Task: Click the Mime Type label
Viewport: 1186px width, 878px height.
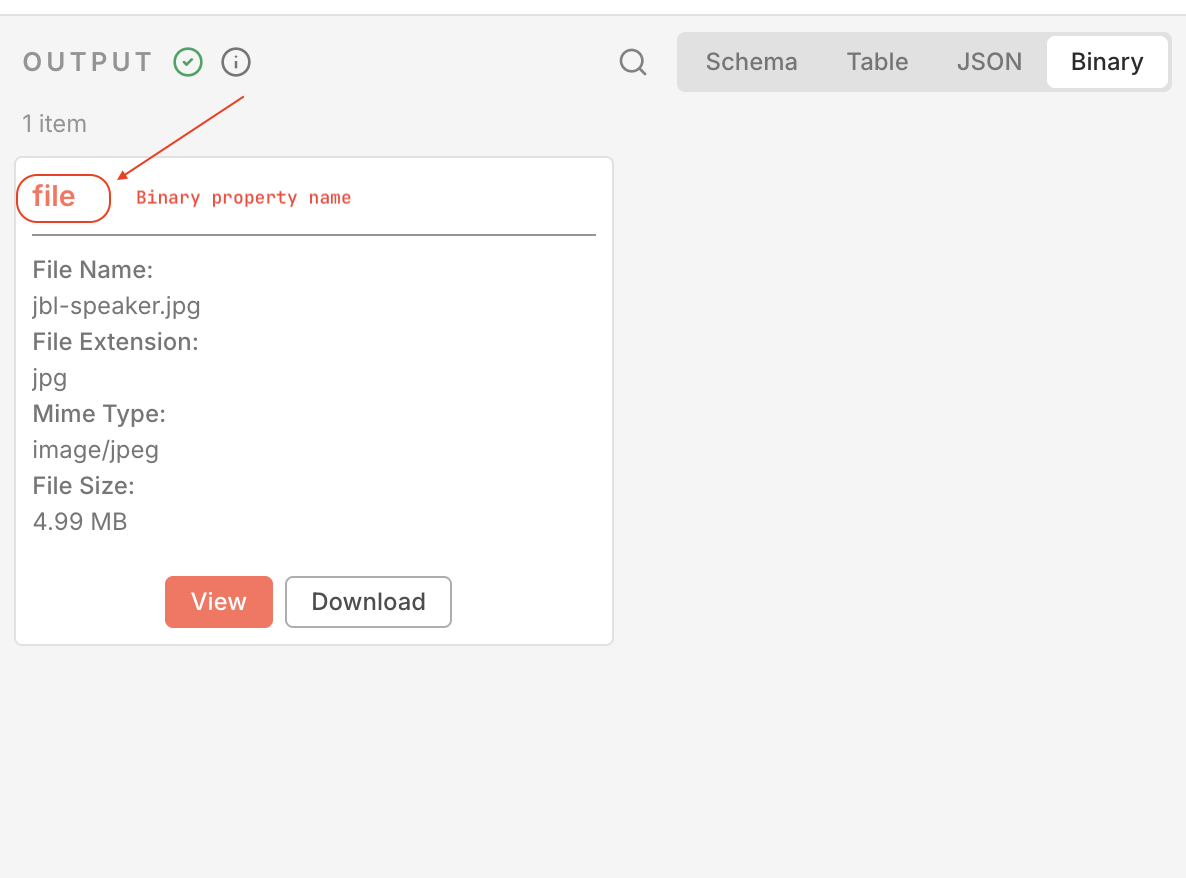Action: 99,414
